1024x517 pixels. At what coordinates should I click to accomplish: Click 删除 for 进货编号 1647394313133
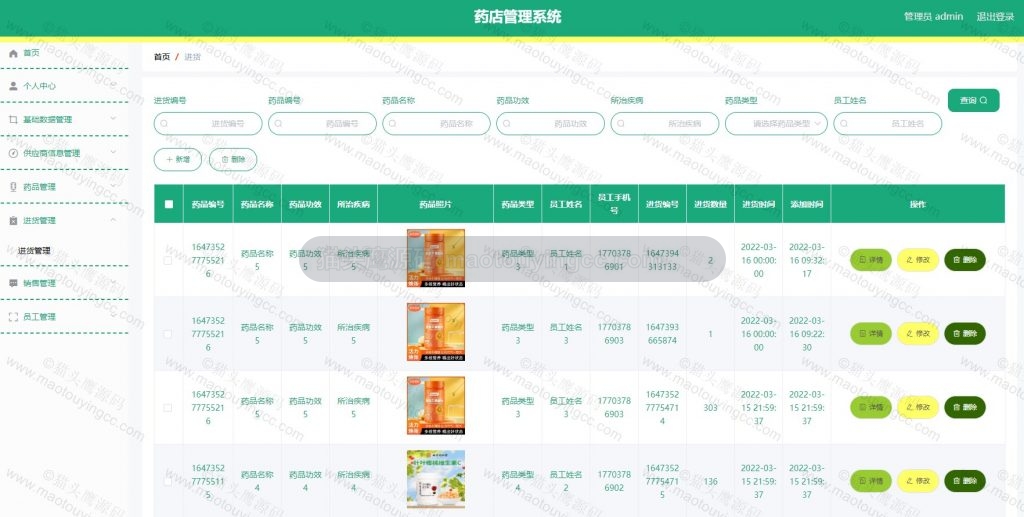pos(965,260)
